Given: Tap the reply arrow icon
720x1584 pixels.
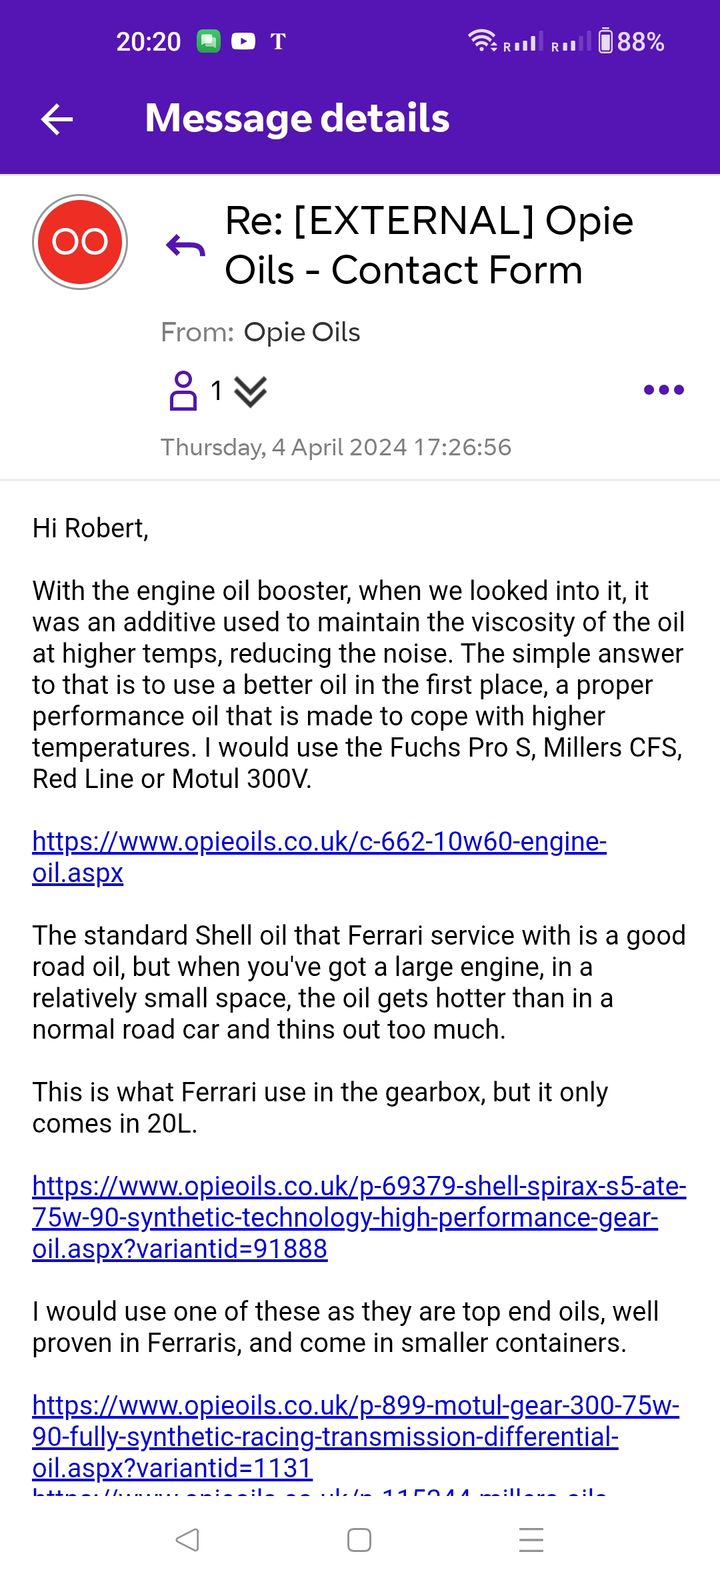Looking at the screenshot, I should tap(185, 245).
